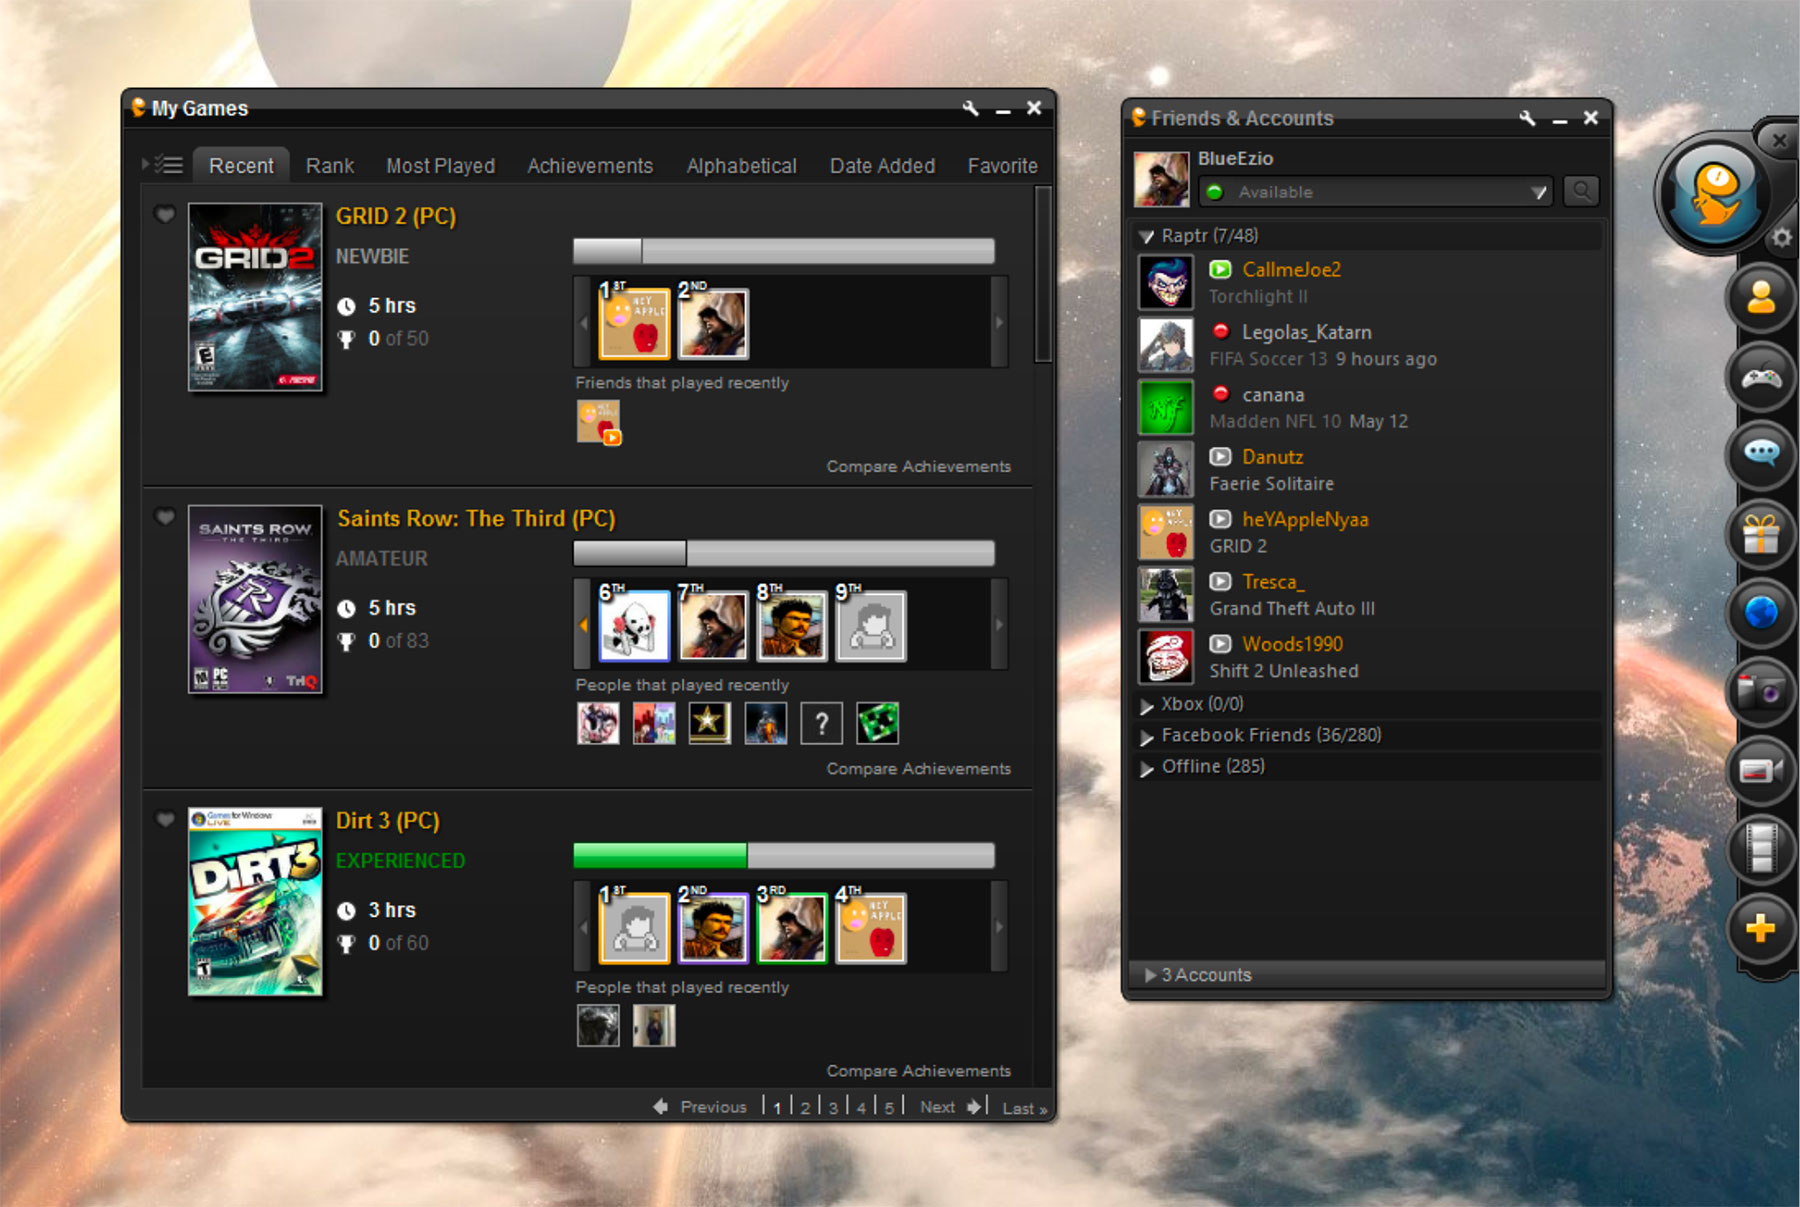Screen dimensions: 1800x1207
Task: Click the question mark avatar under Saints Row
Action: click(821, 723)
